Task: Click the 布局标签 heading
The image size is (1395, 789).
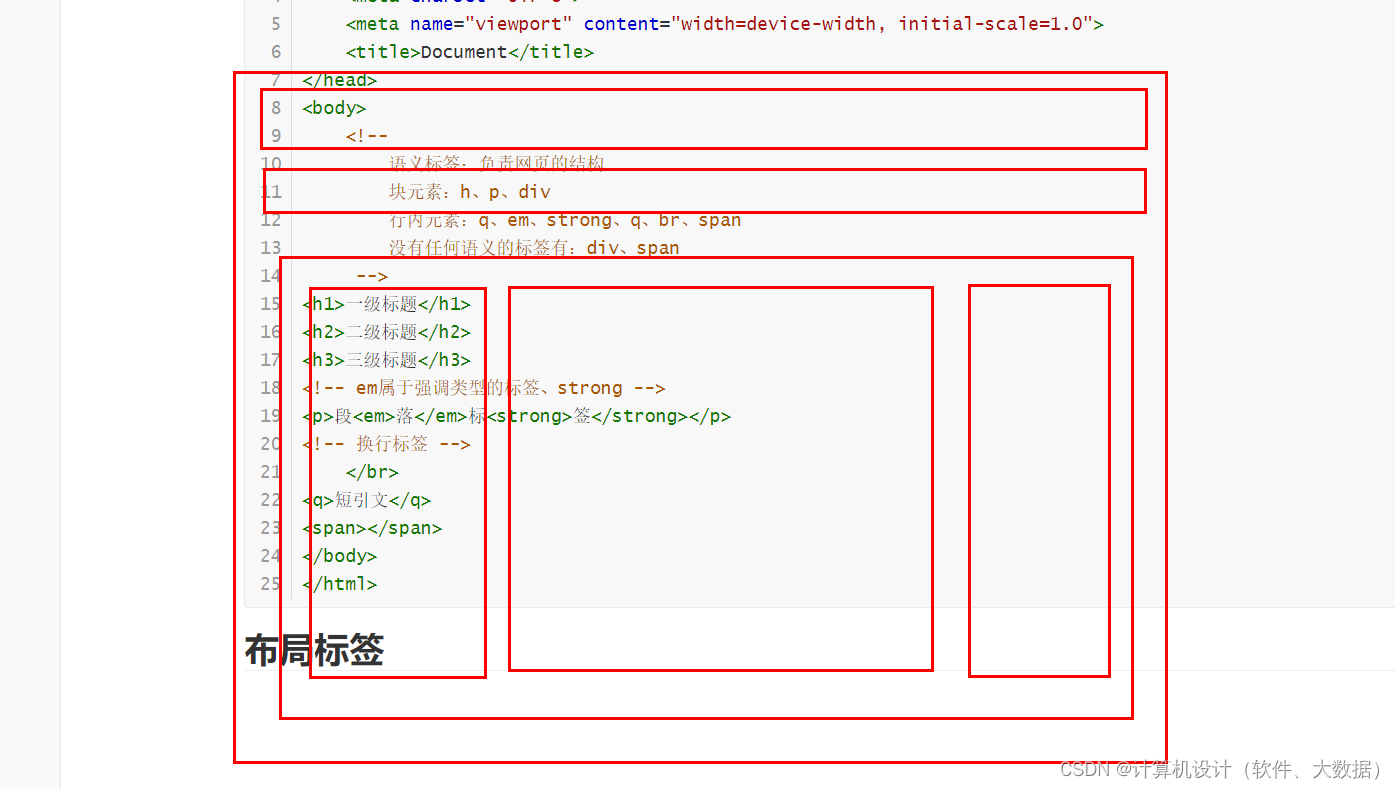Action: [x=314, y=650]
